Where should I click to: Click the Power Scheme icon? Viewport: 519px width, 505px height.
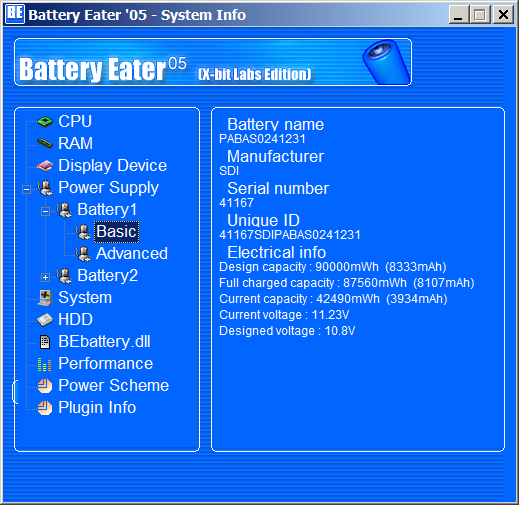[45, 386]
